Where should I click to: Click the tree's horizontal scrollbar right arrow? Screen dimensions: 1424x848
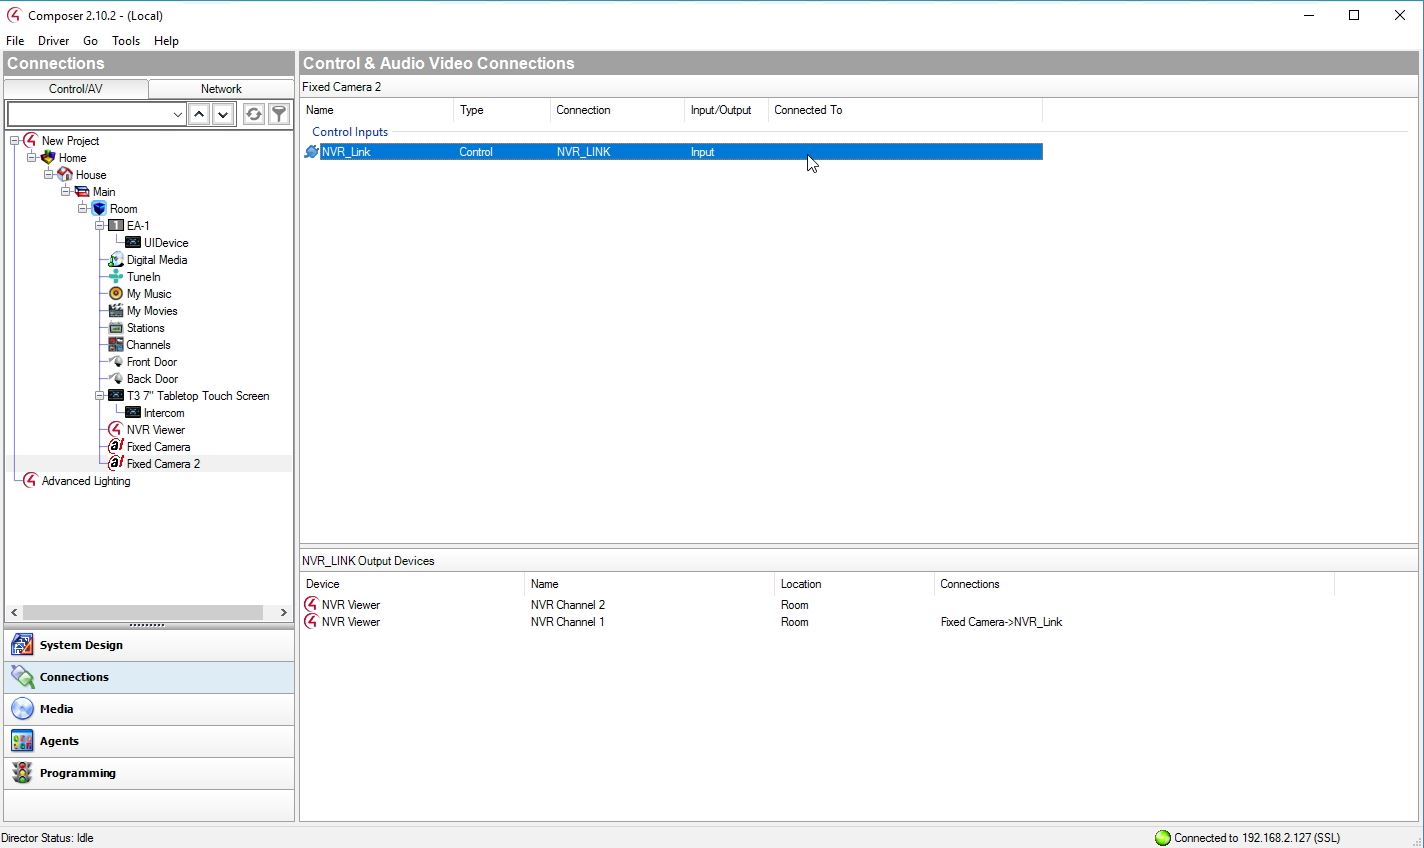click(283, 612)
